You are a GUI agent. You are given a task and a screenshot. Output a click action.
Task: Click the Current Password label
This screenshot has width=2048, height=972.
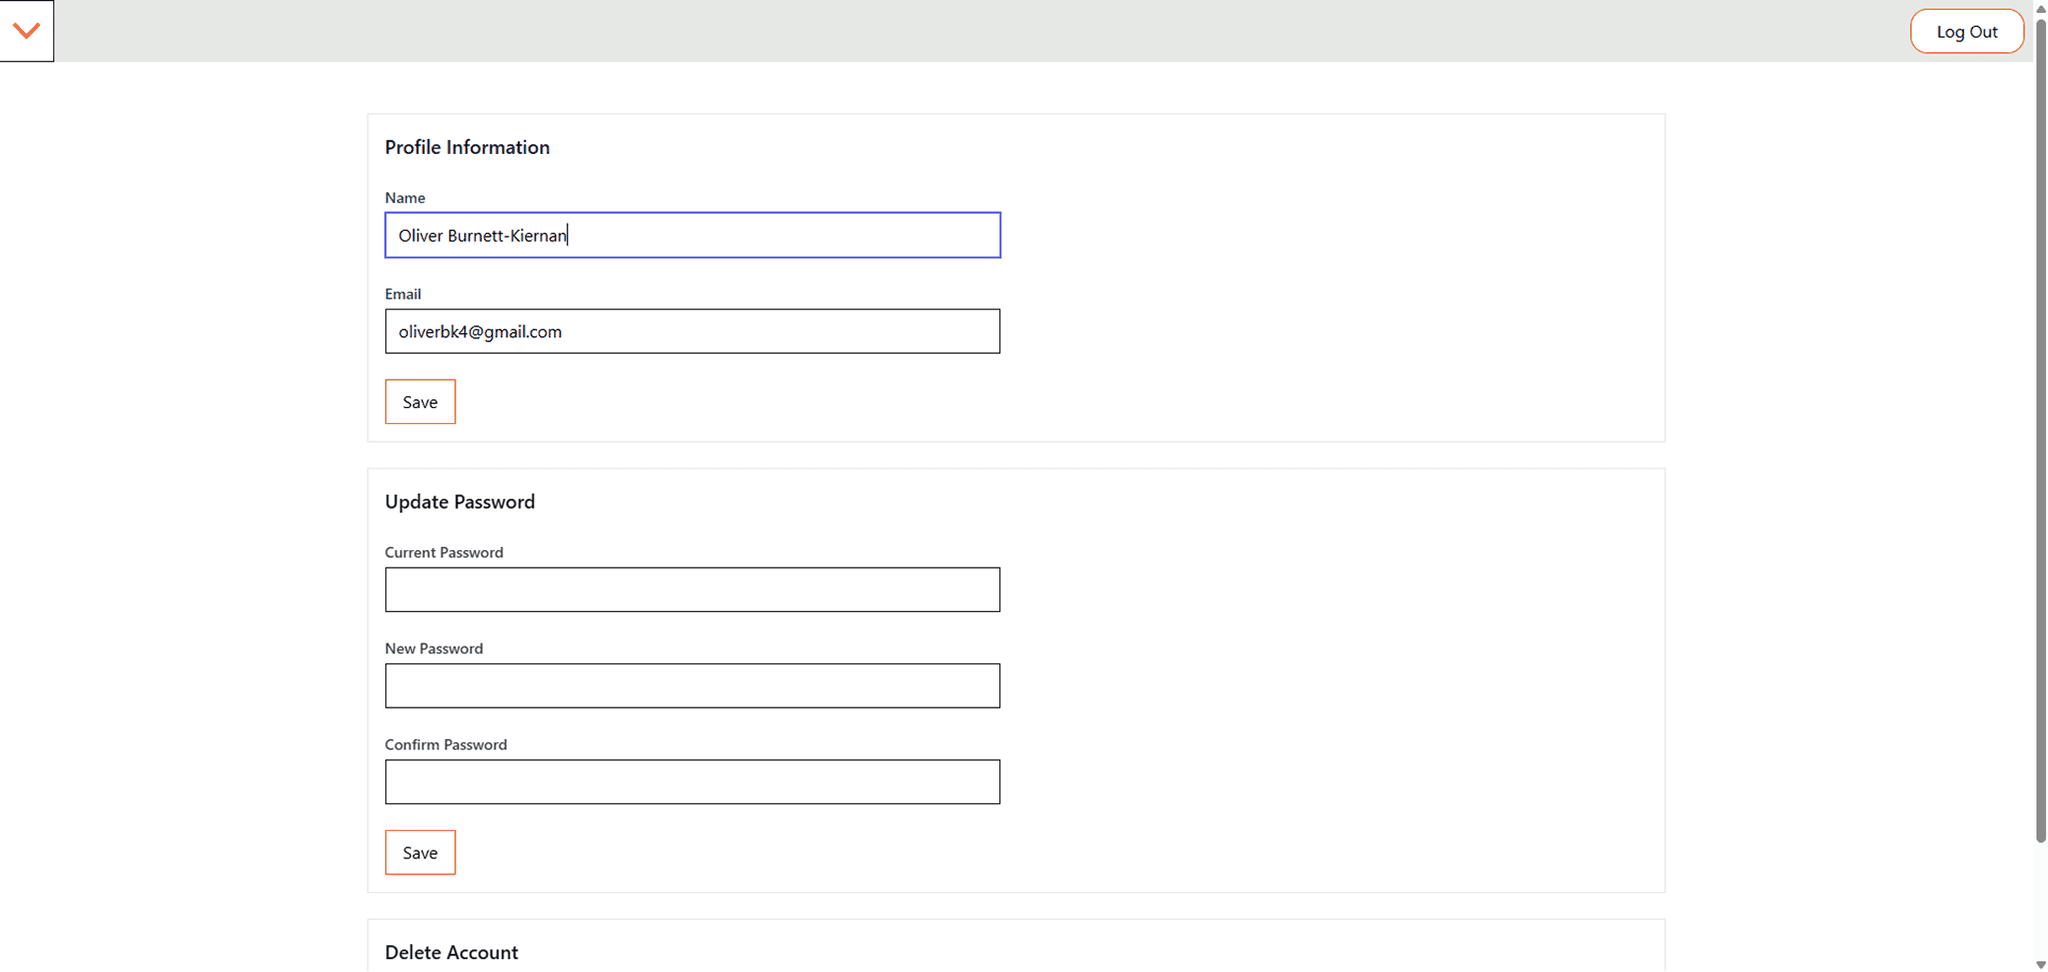444,552
